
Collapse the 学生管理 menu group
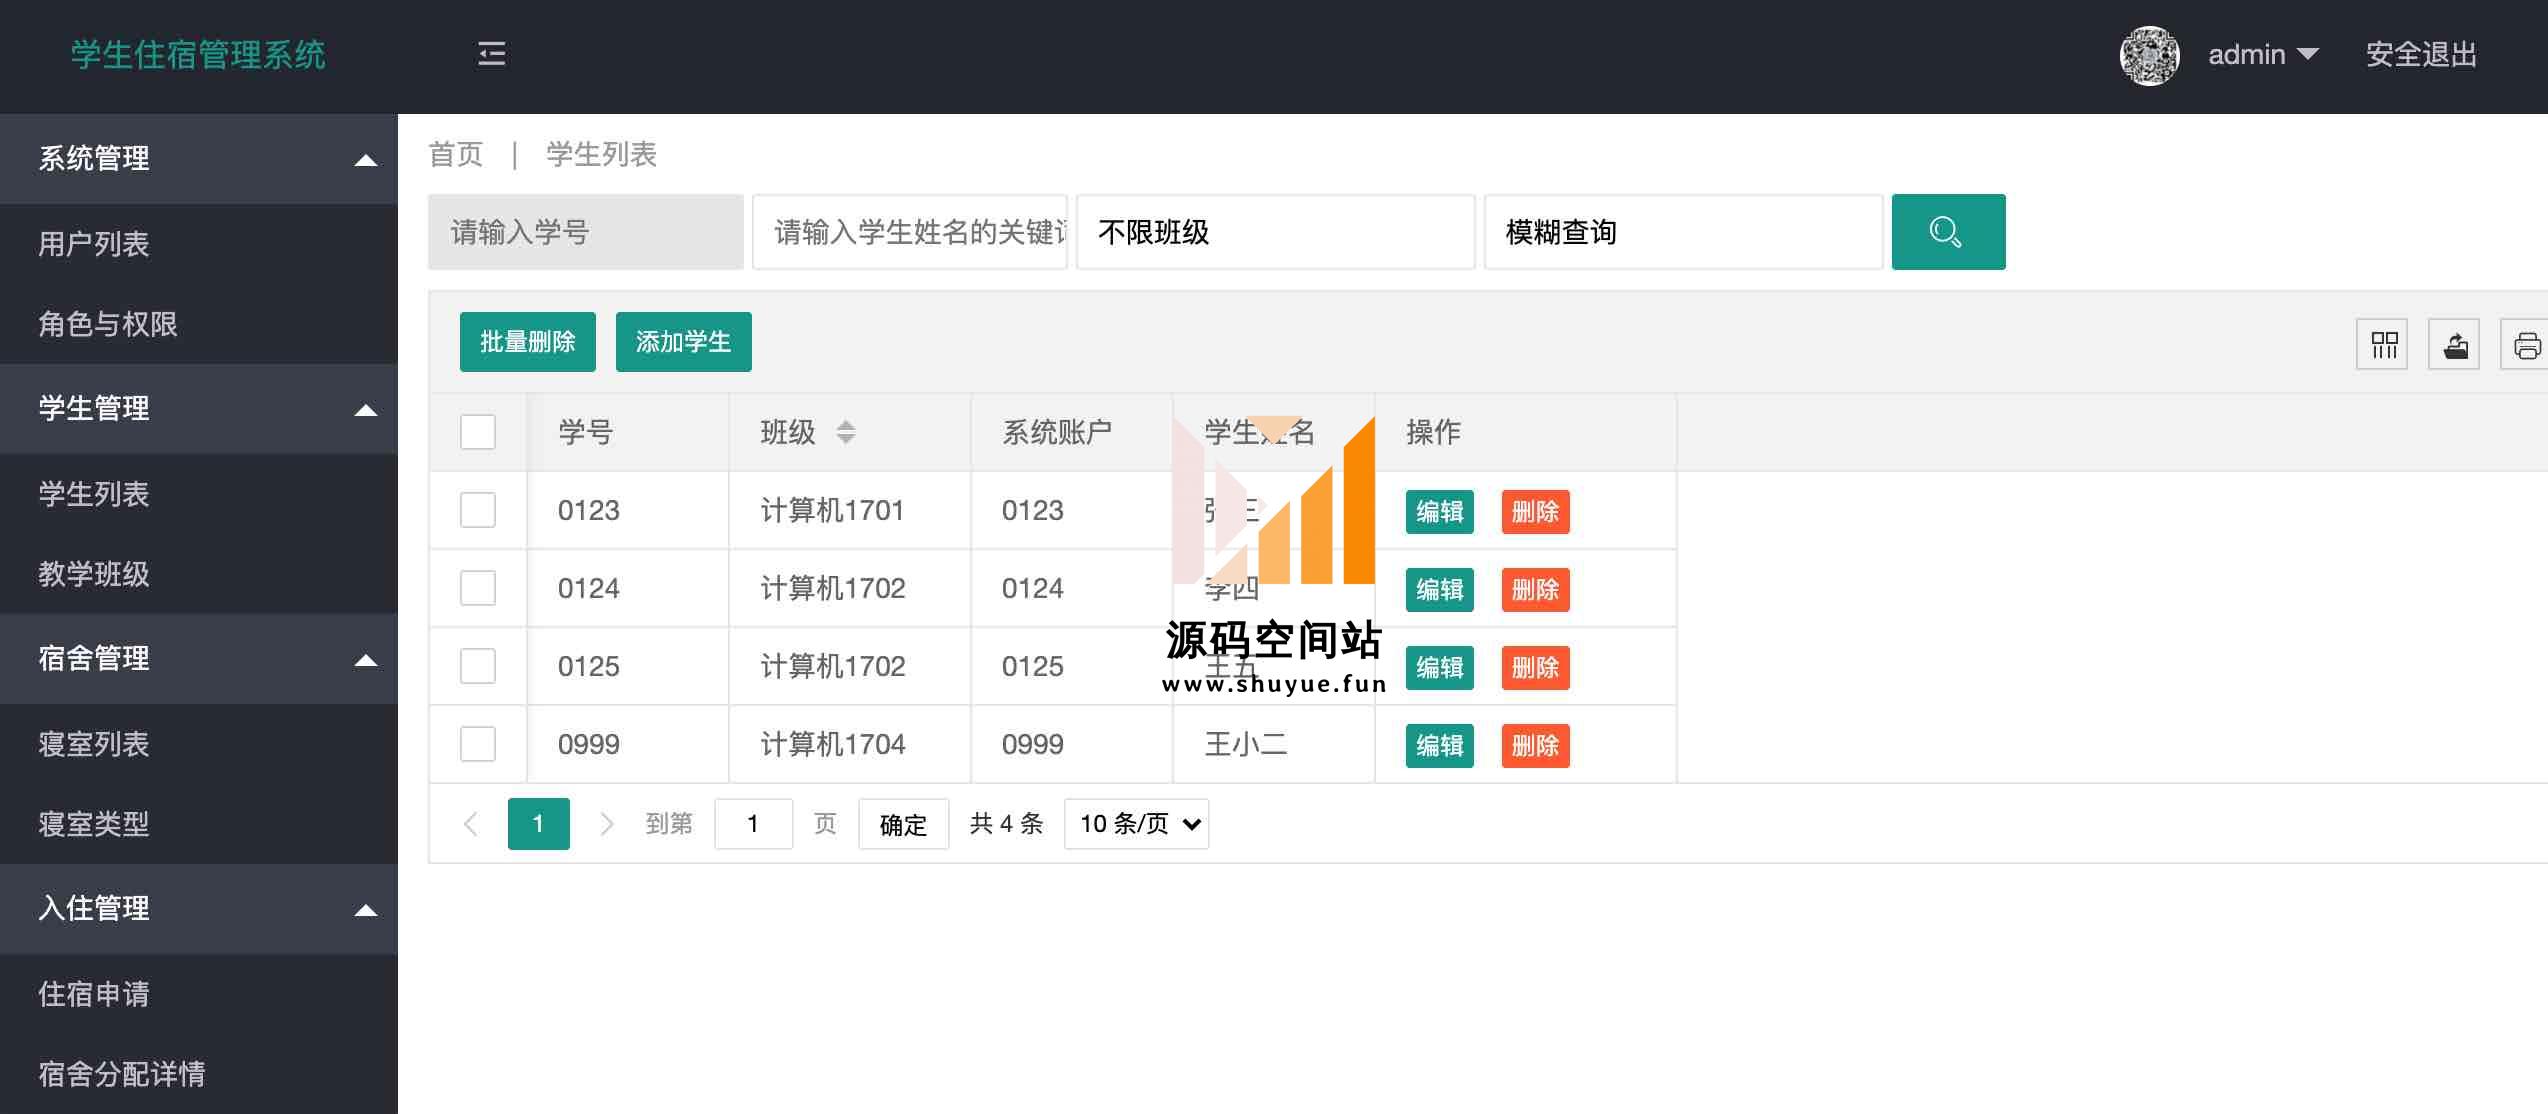tap(199, 409)
